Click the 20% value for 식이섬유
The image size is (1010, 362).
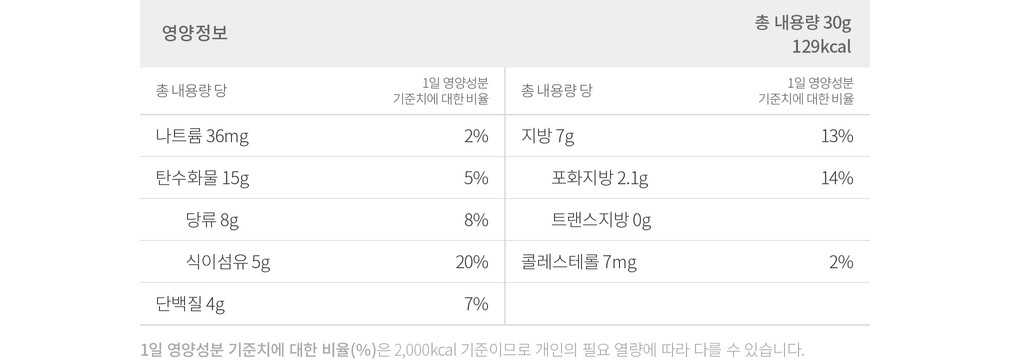(472, 262)
